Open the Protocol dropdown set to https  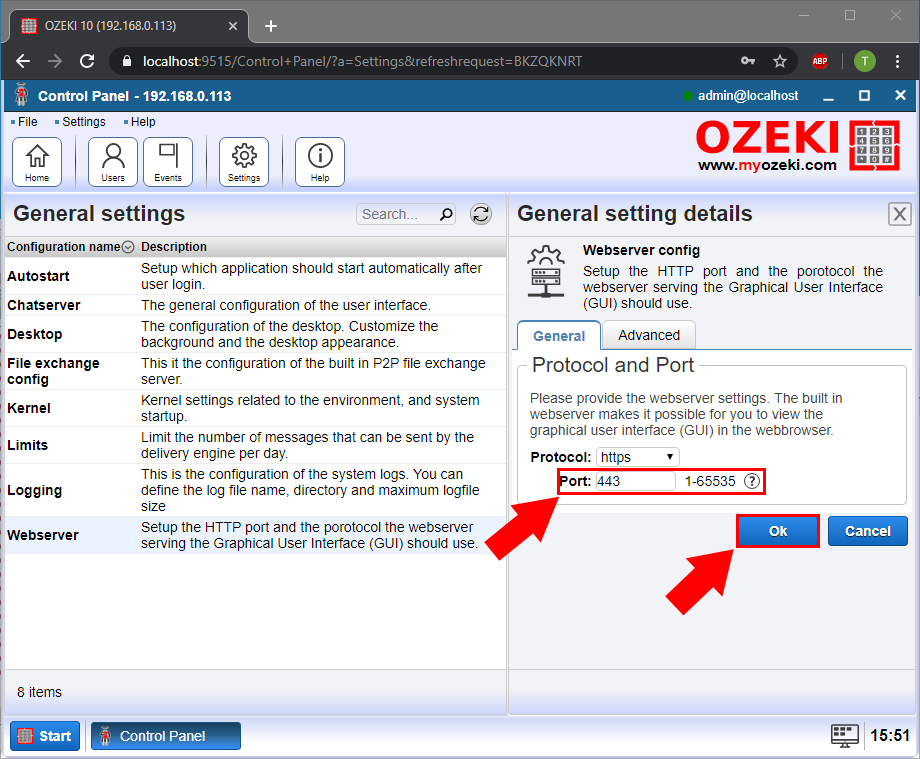pos(638,457)
